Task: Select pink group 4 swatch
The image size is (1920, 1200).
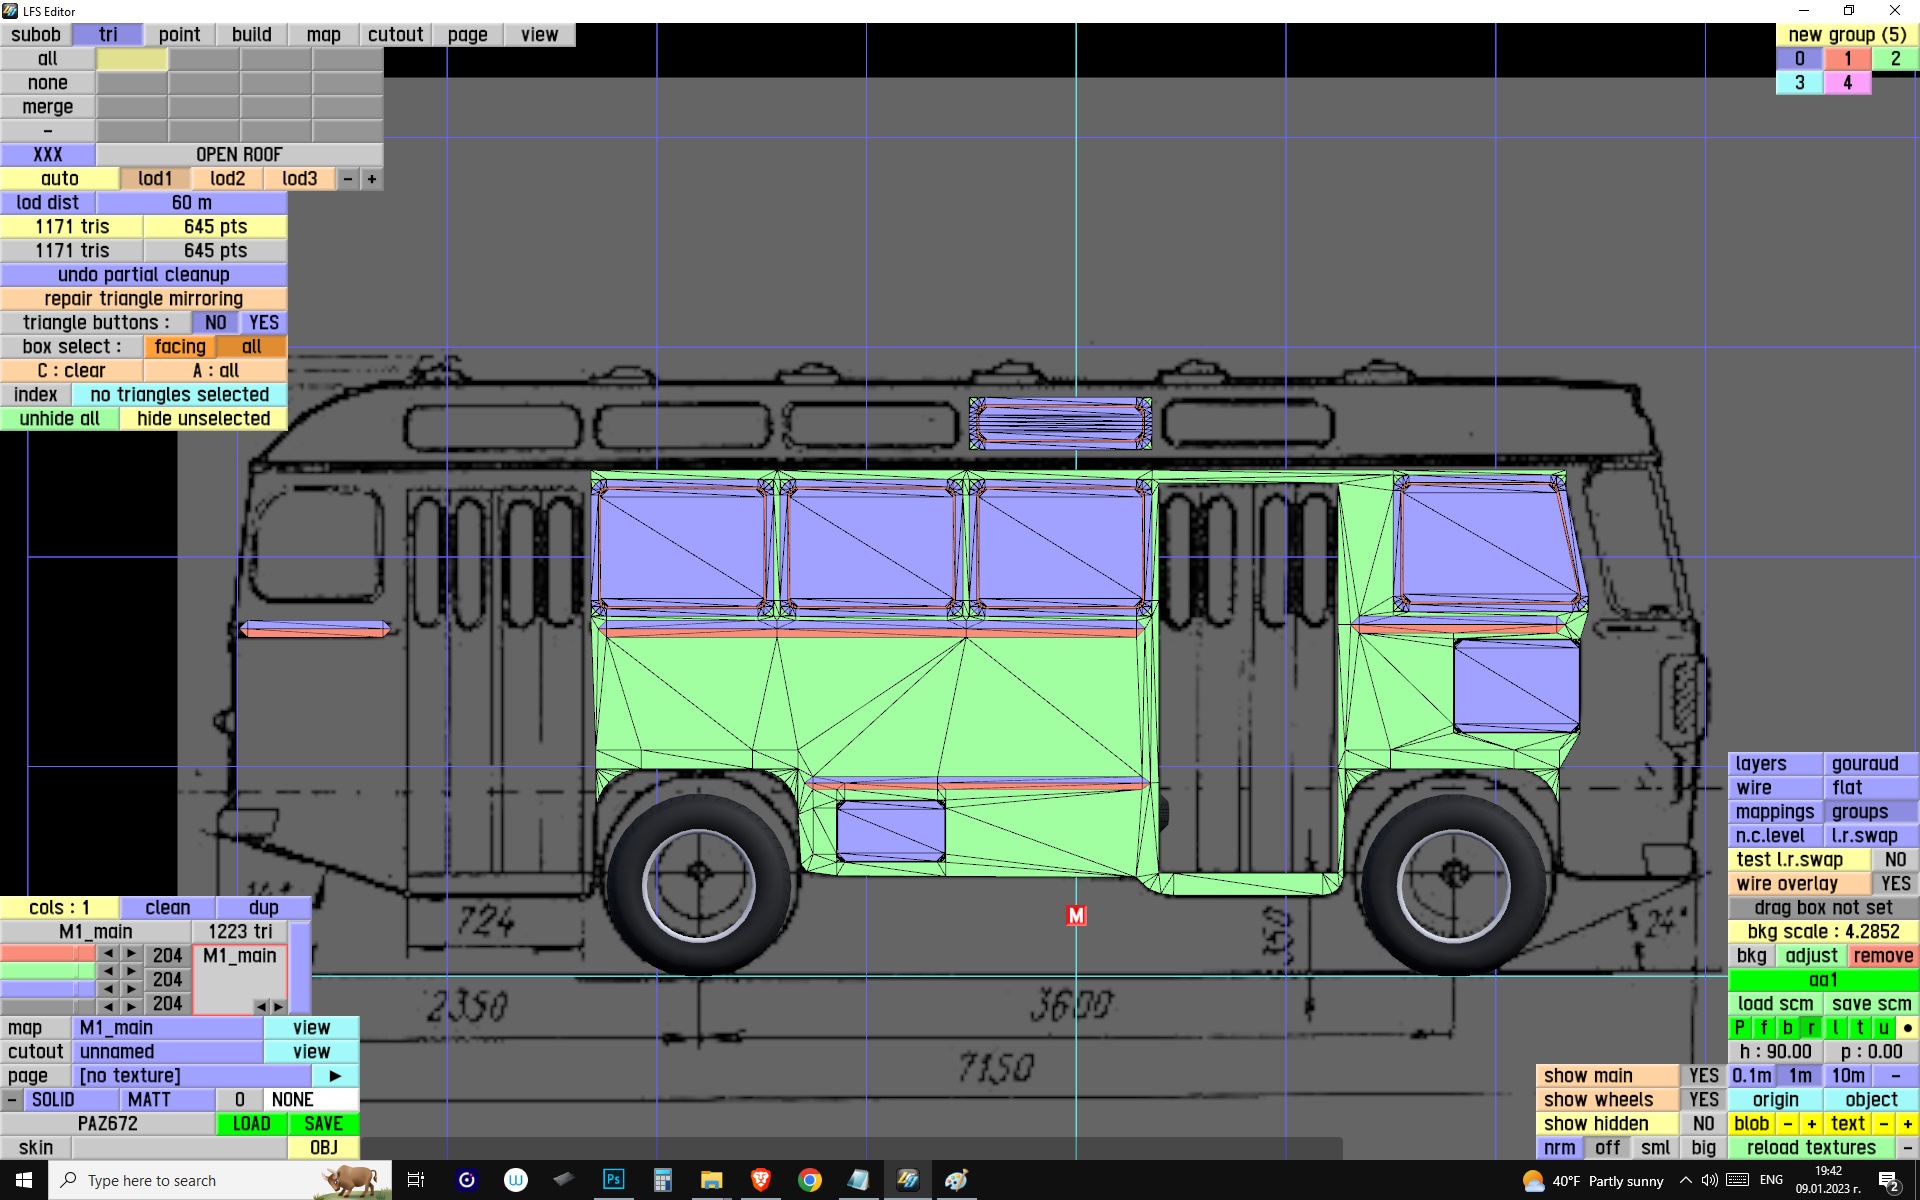Action: tap(1847, 83)
